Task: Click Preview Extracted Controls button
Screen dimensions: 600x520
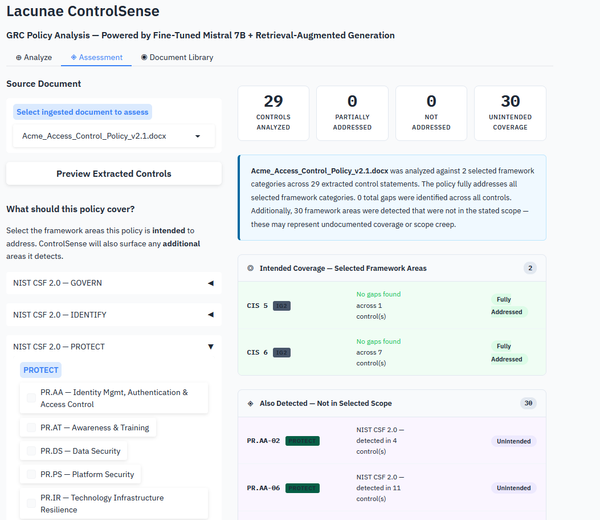Action: (114, 174)
